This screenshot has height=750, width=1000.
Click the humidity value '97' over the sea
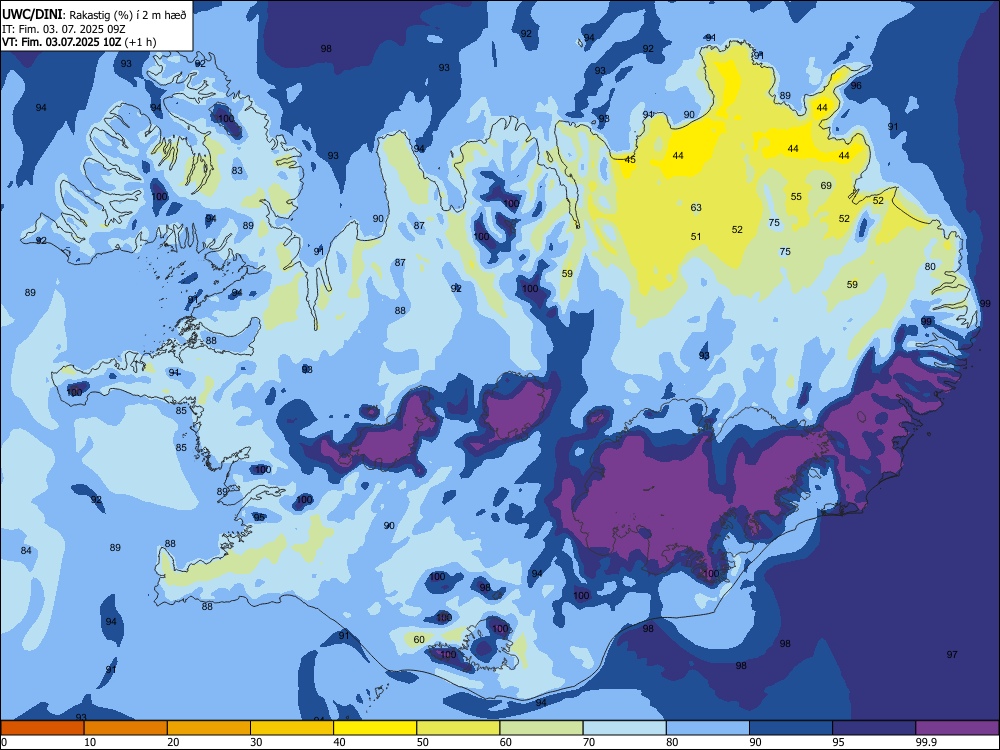click(952, 654)
